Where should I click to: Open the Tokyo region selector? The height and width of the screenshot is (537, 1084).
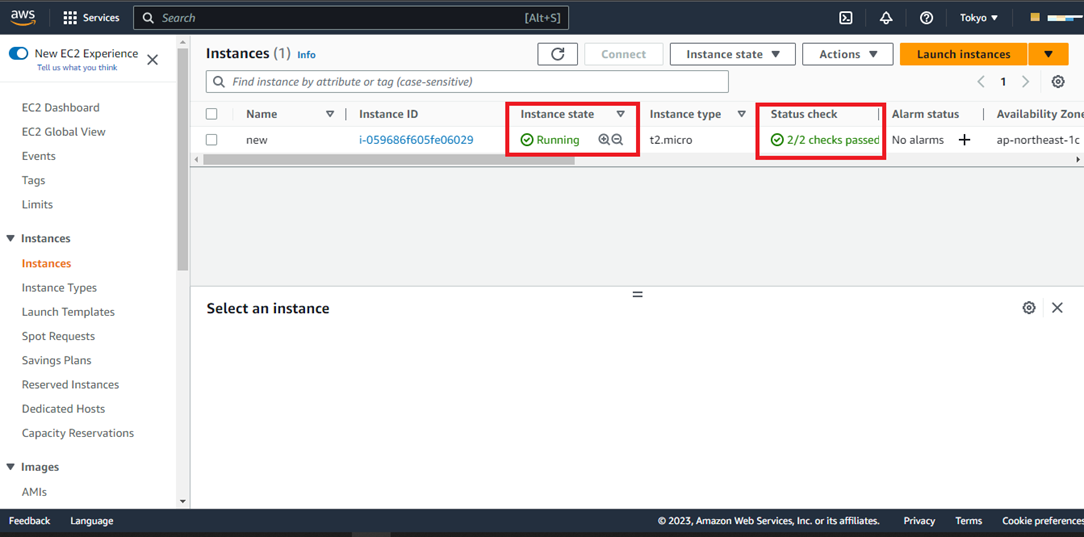click(x=979, y=18)
